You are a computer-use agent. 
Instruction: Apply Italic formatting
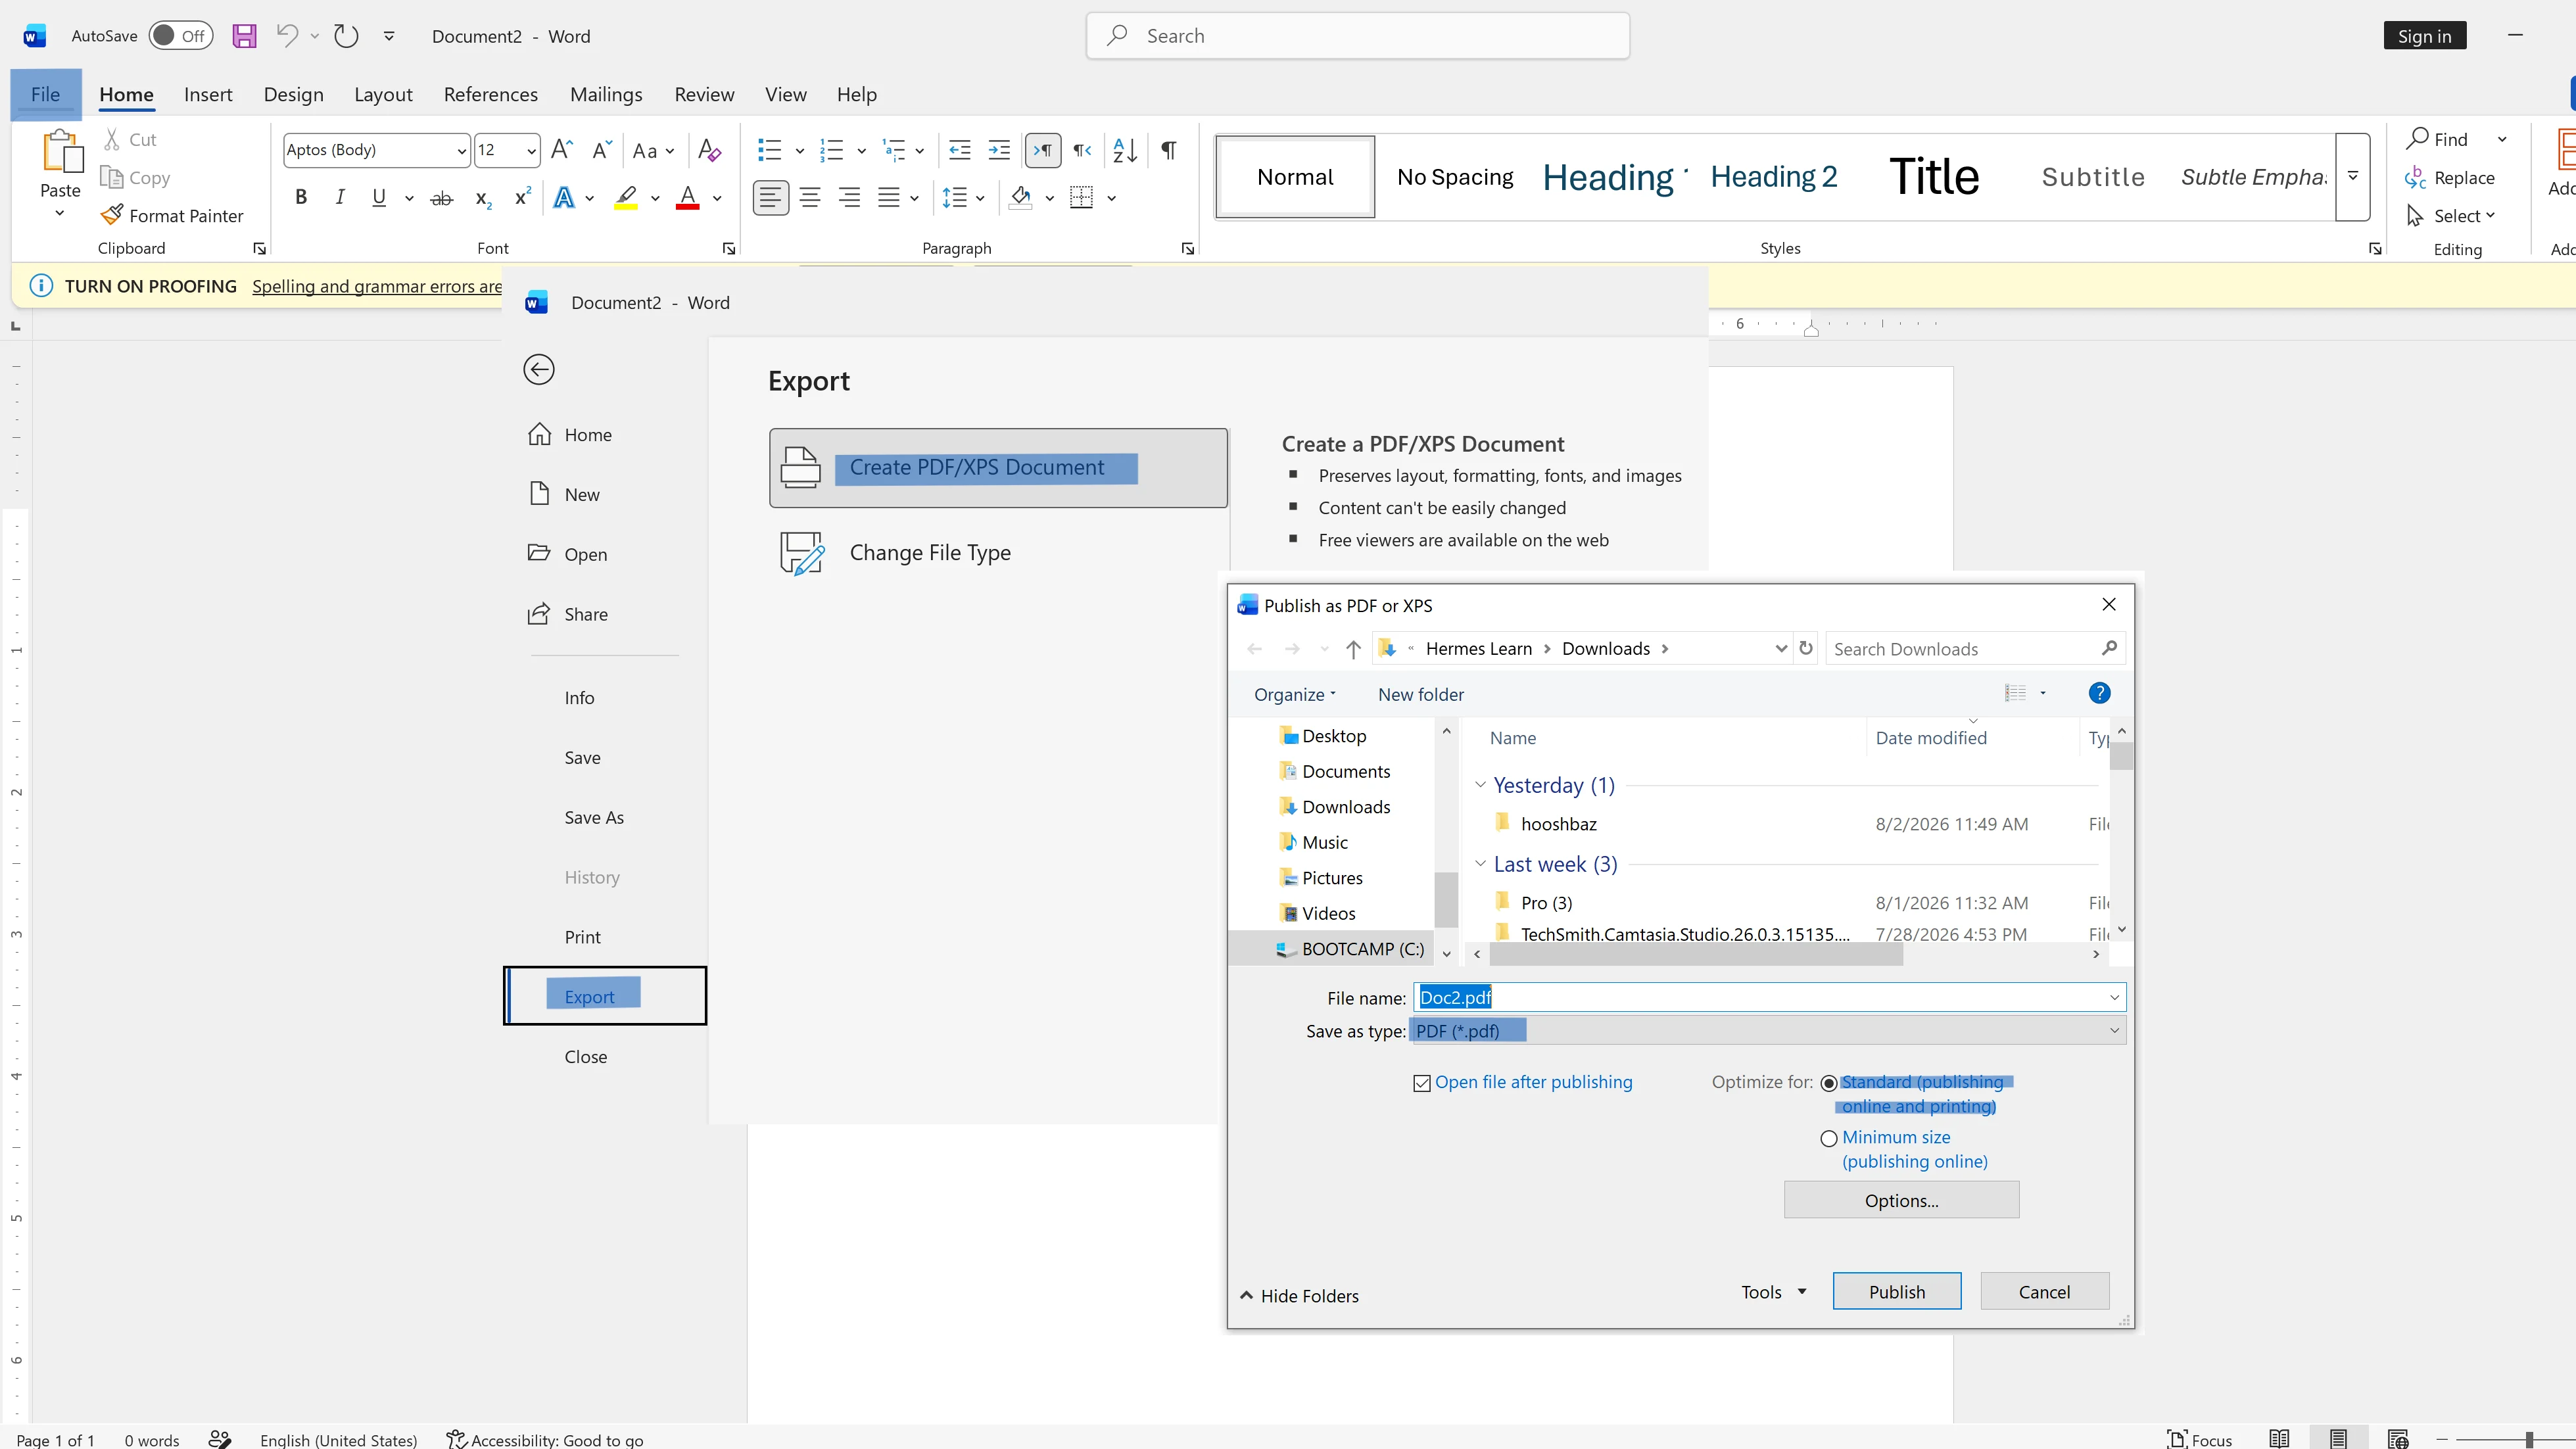340,197
